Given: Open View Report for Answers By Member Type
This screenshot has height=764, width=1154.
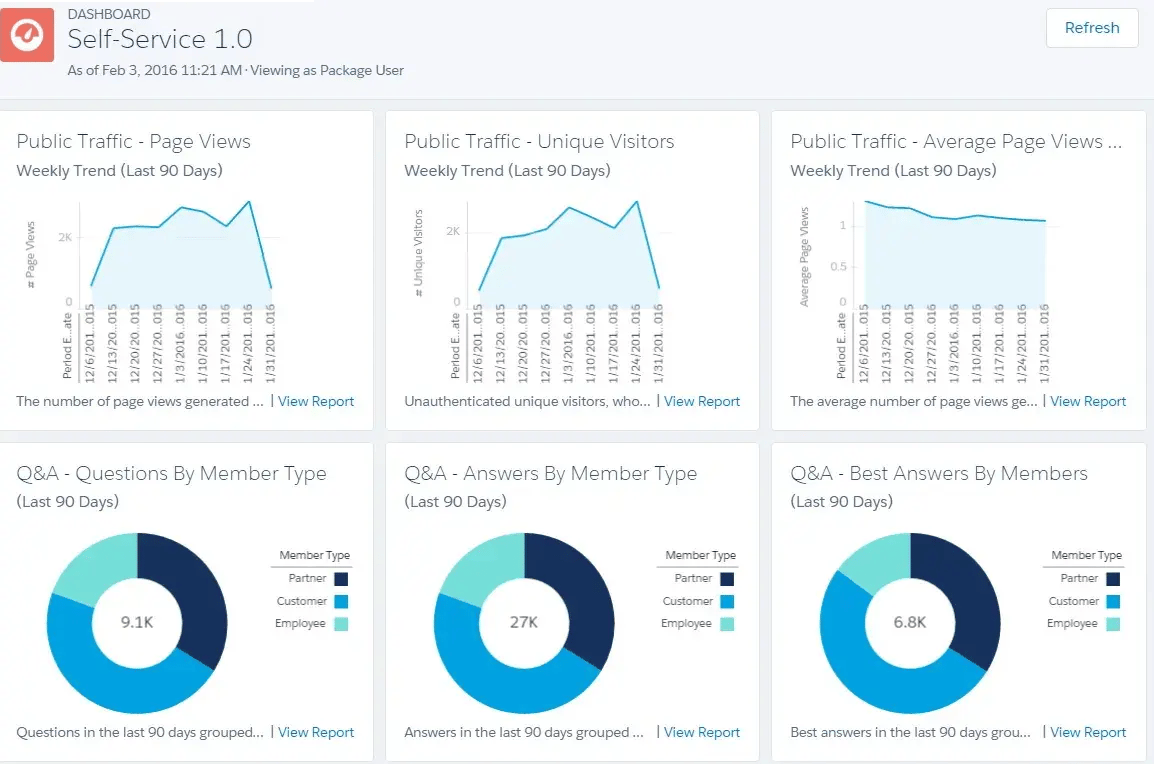Looking at the screenshot, I should pyautogui.click(x=702, y=732).
